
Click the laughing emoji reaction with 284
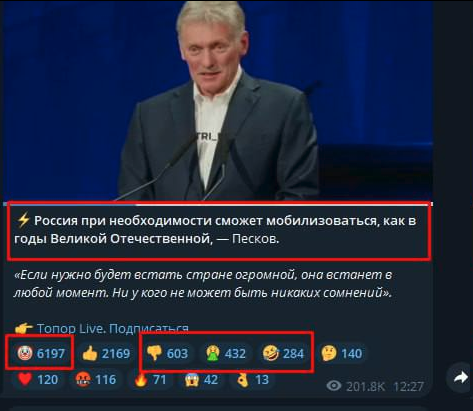tap(284, 353)
